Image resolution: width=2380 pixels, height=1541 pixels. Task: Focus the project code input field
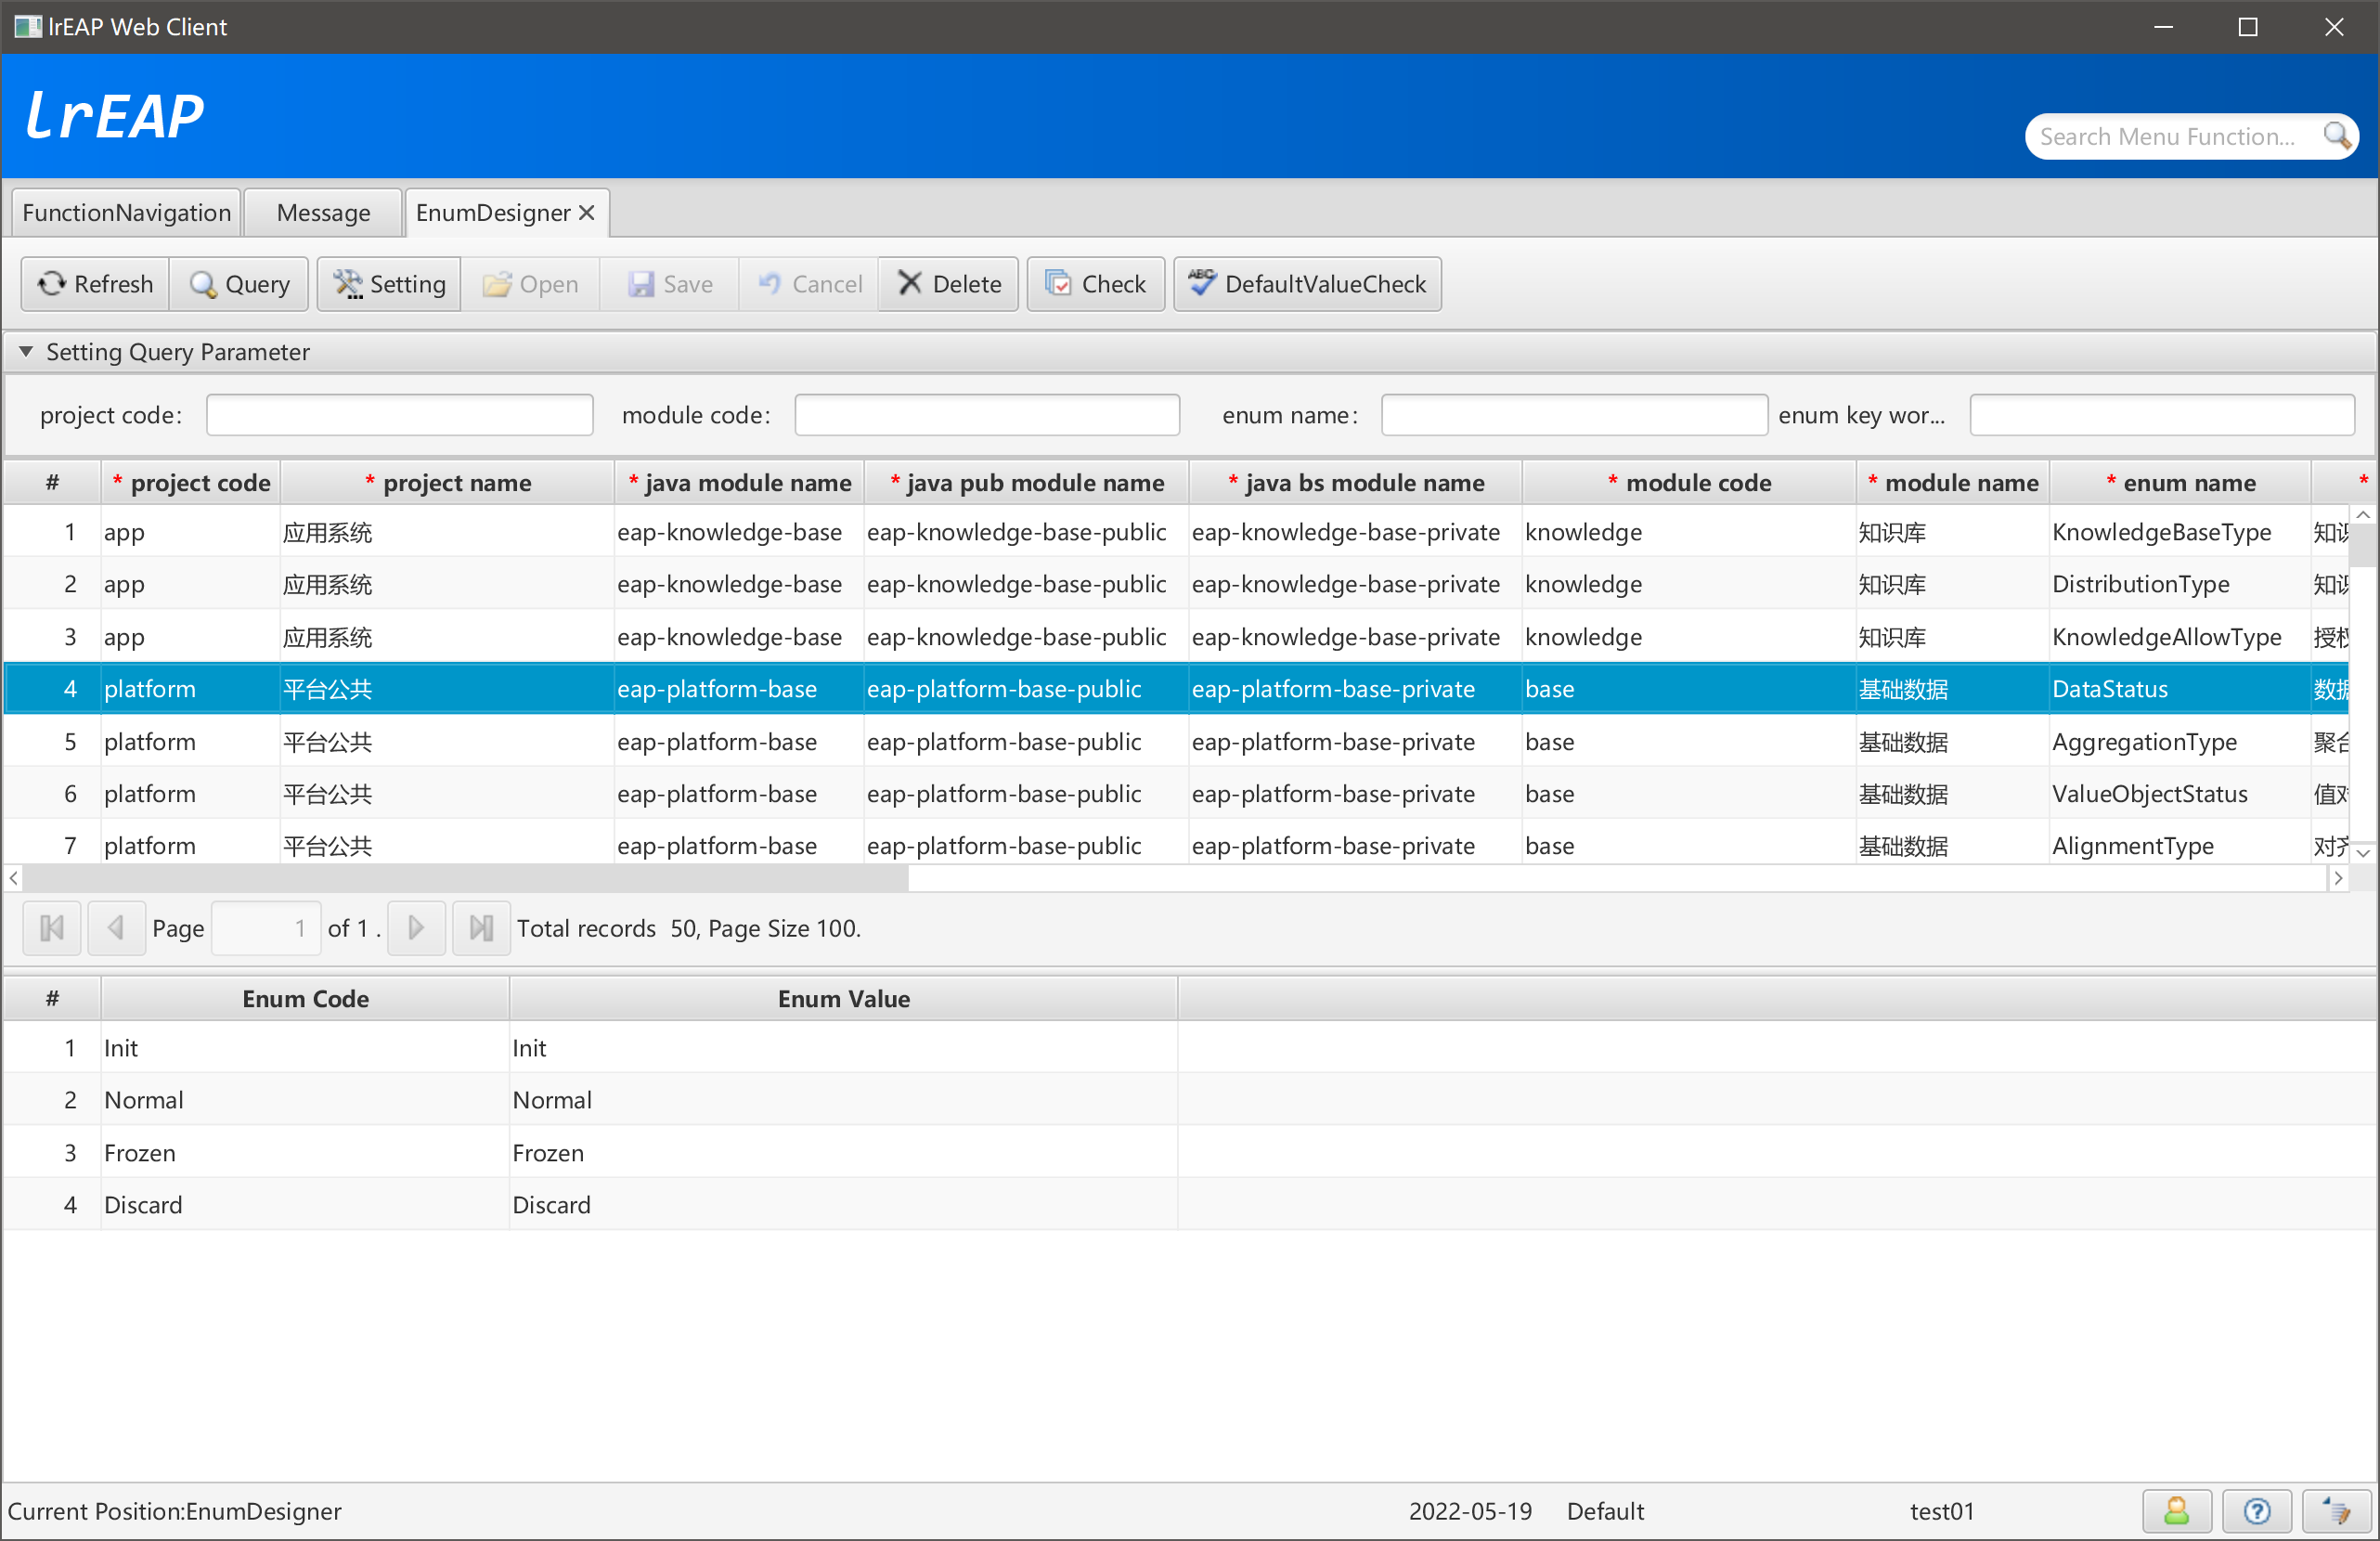click(x=399, y=415)
